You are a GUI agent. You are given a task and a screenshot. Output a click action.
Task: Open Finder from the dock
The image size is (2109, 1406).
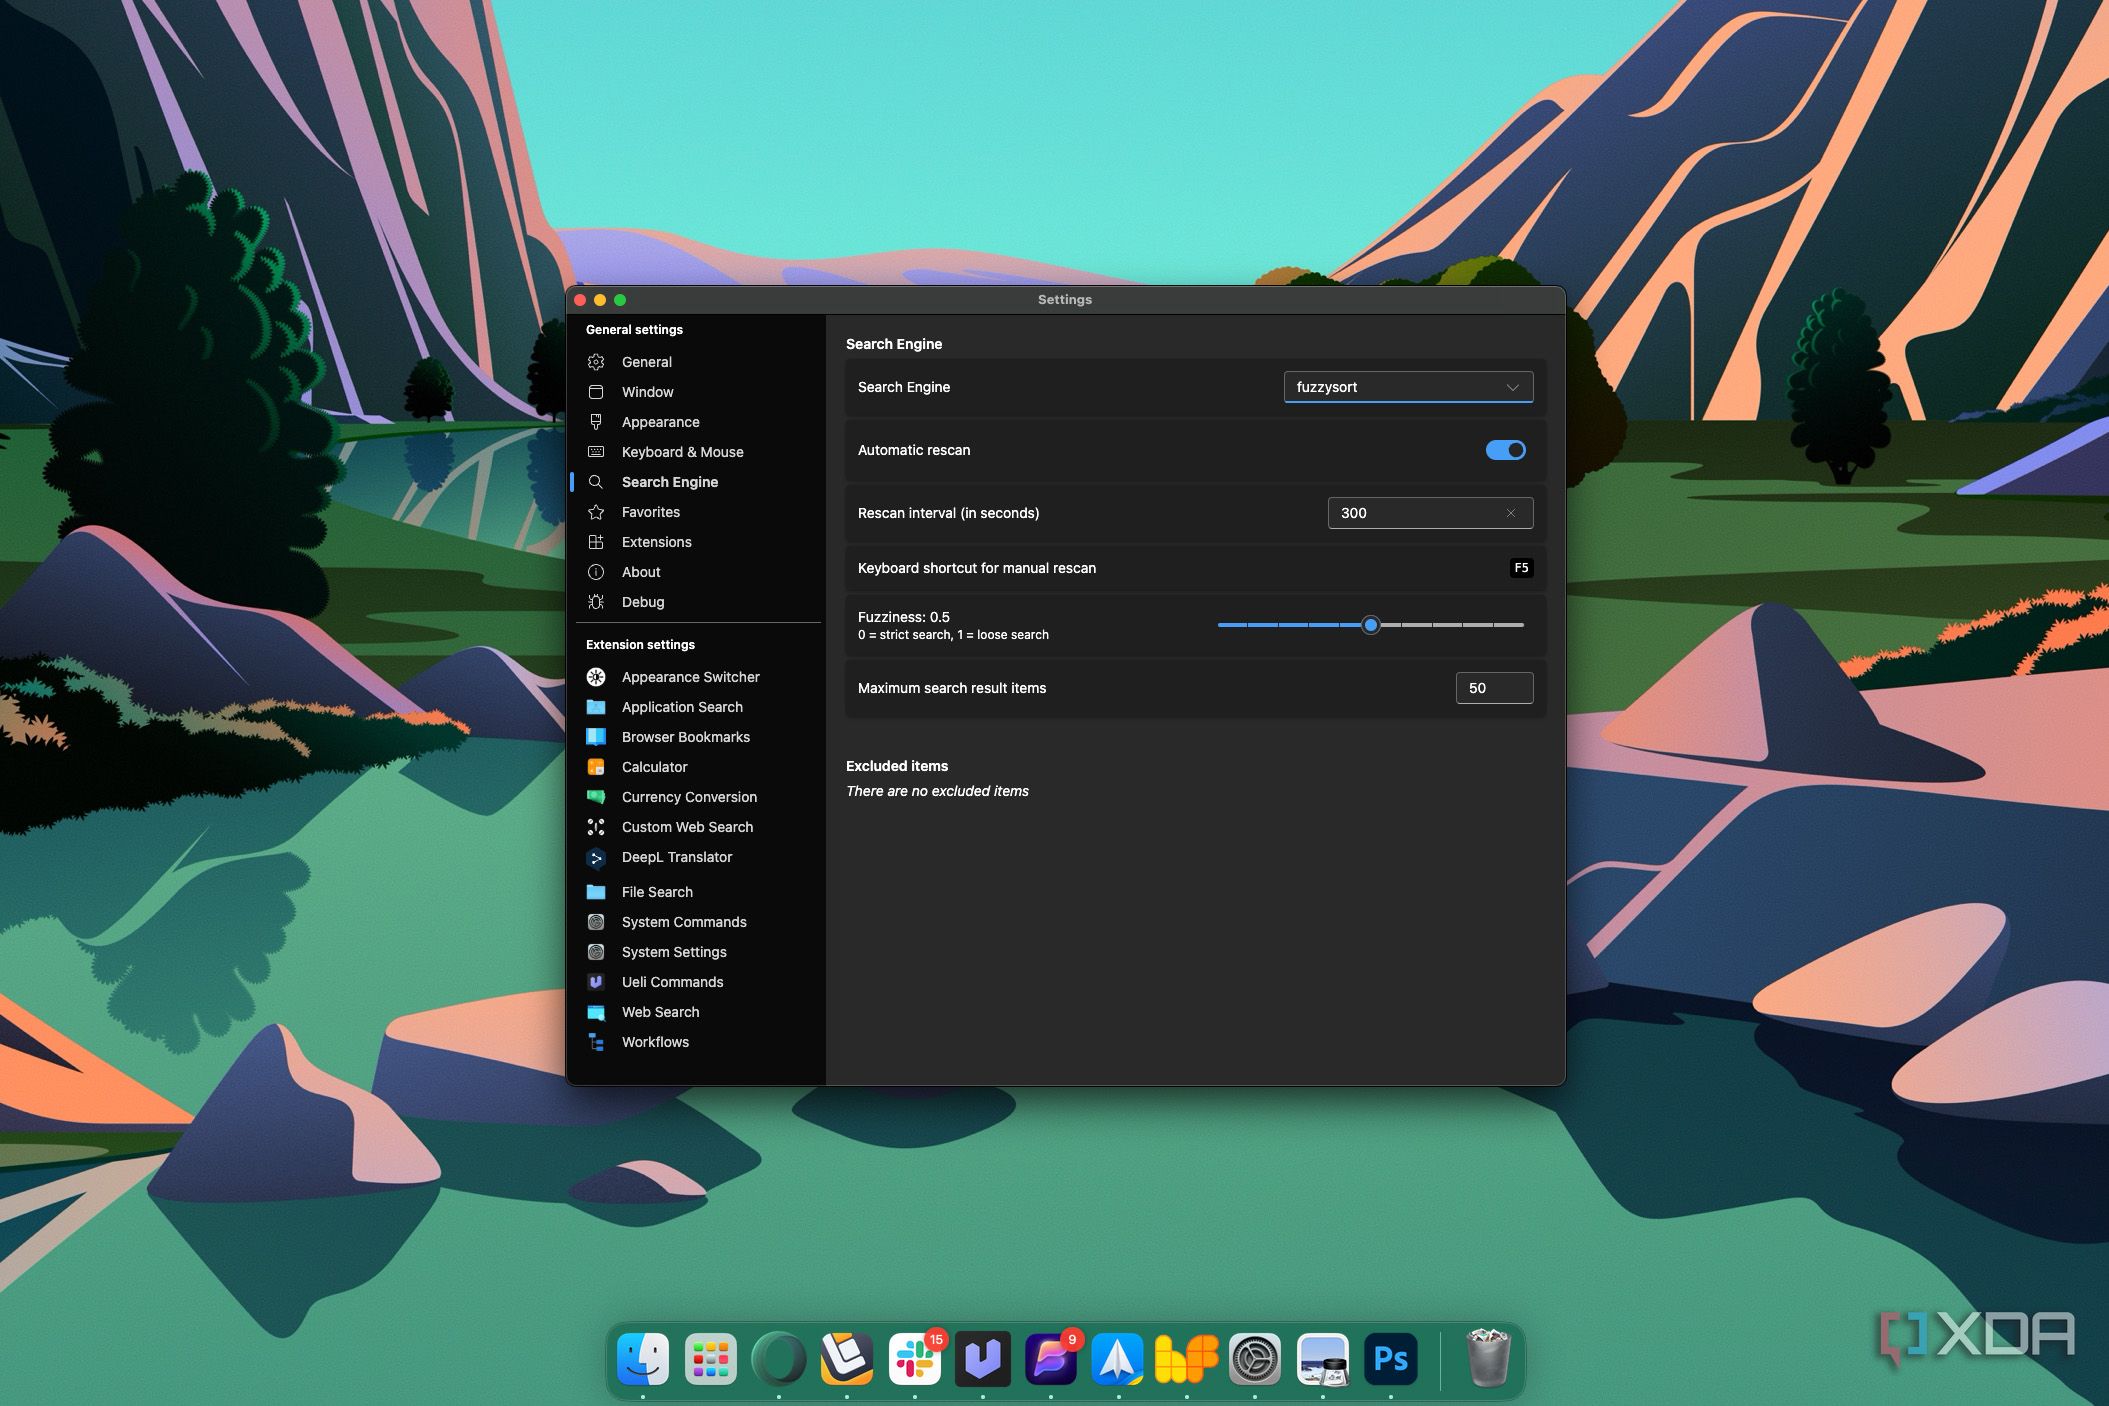point(643,1359)
